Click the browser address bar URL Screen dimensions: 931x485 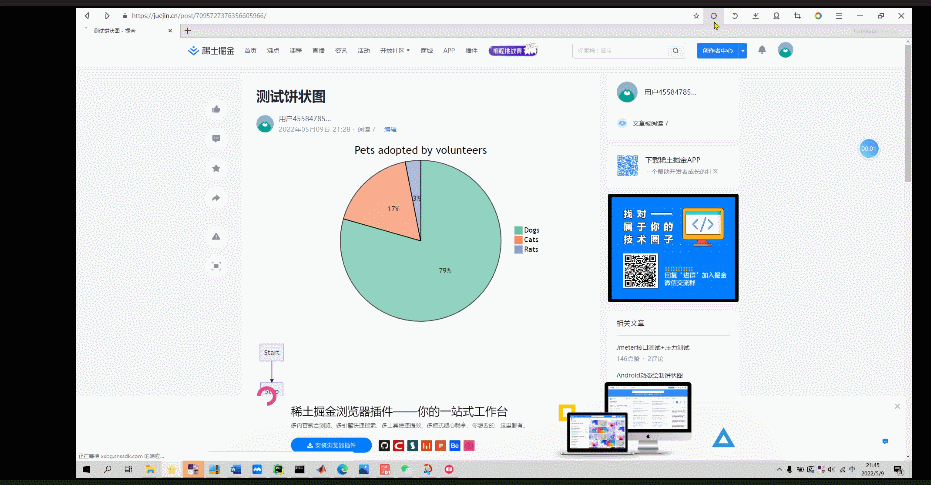click(x=198, y=16)
